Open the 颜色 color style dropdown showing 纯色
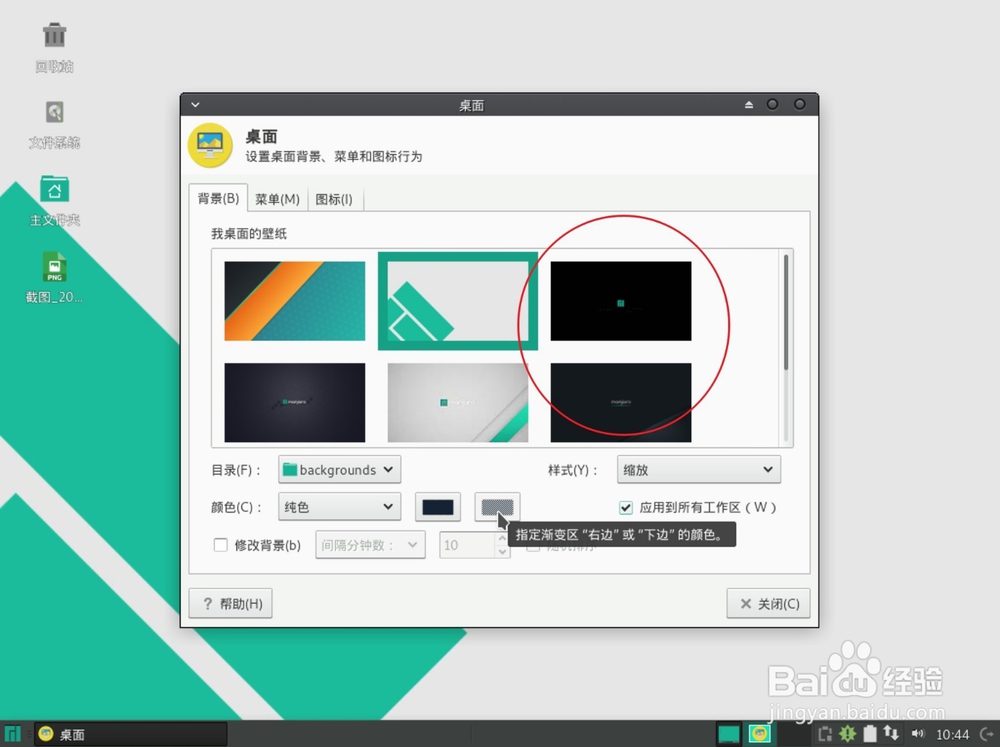The width and height of the screenshot is (1000, 747). (x=339, y=507)
